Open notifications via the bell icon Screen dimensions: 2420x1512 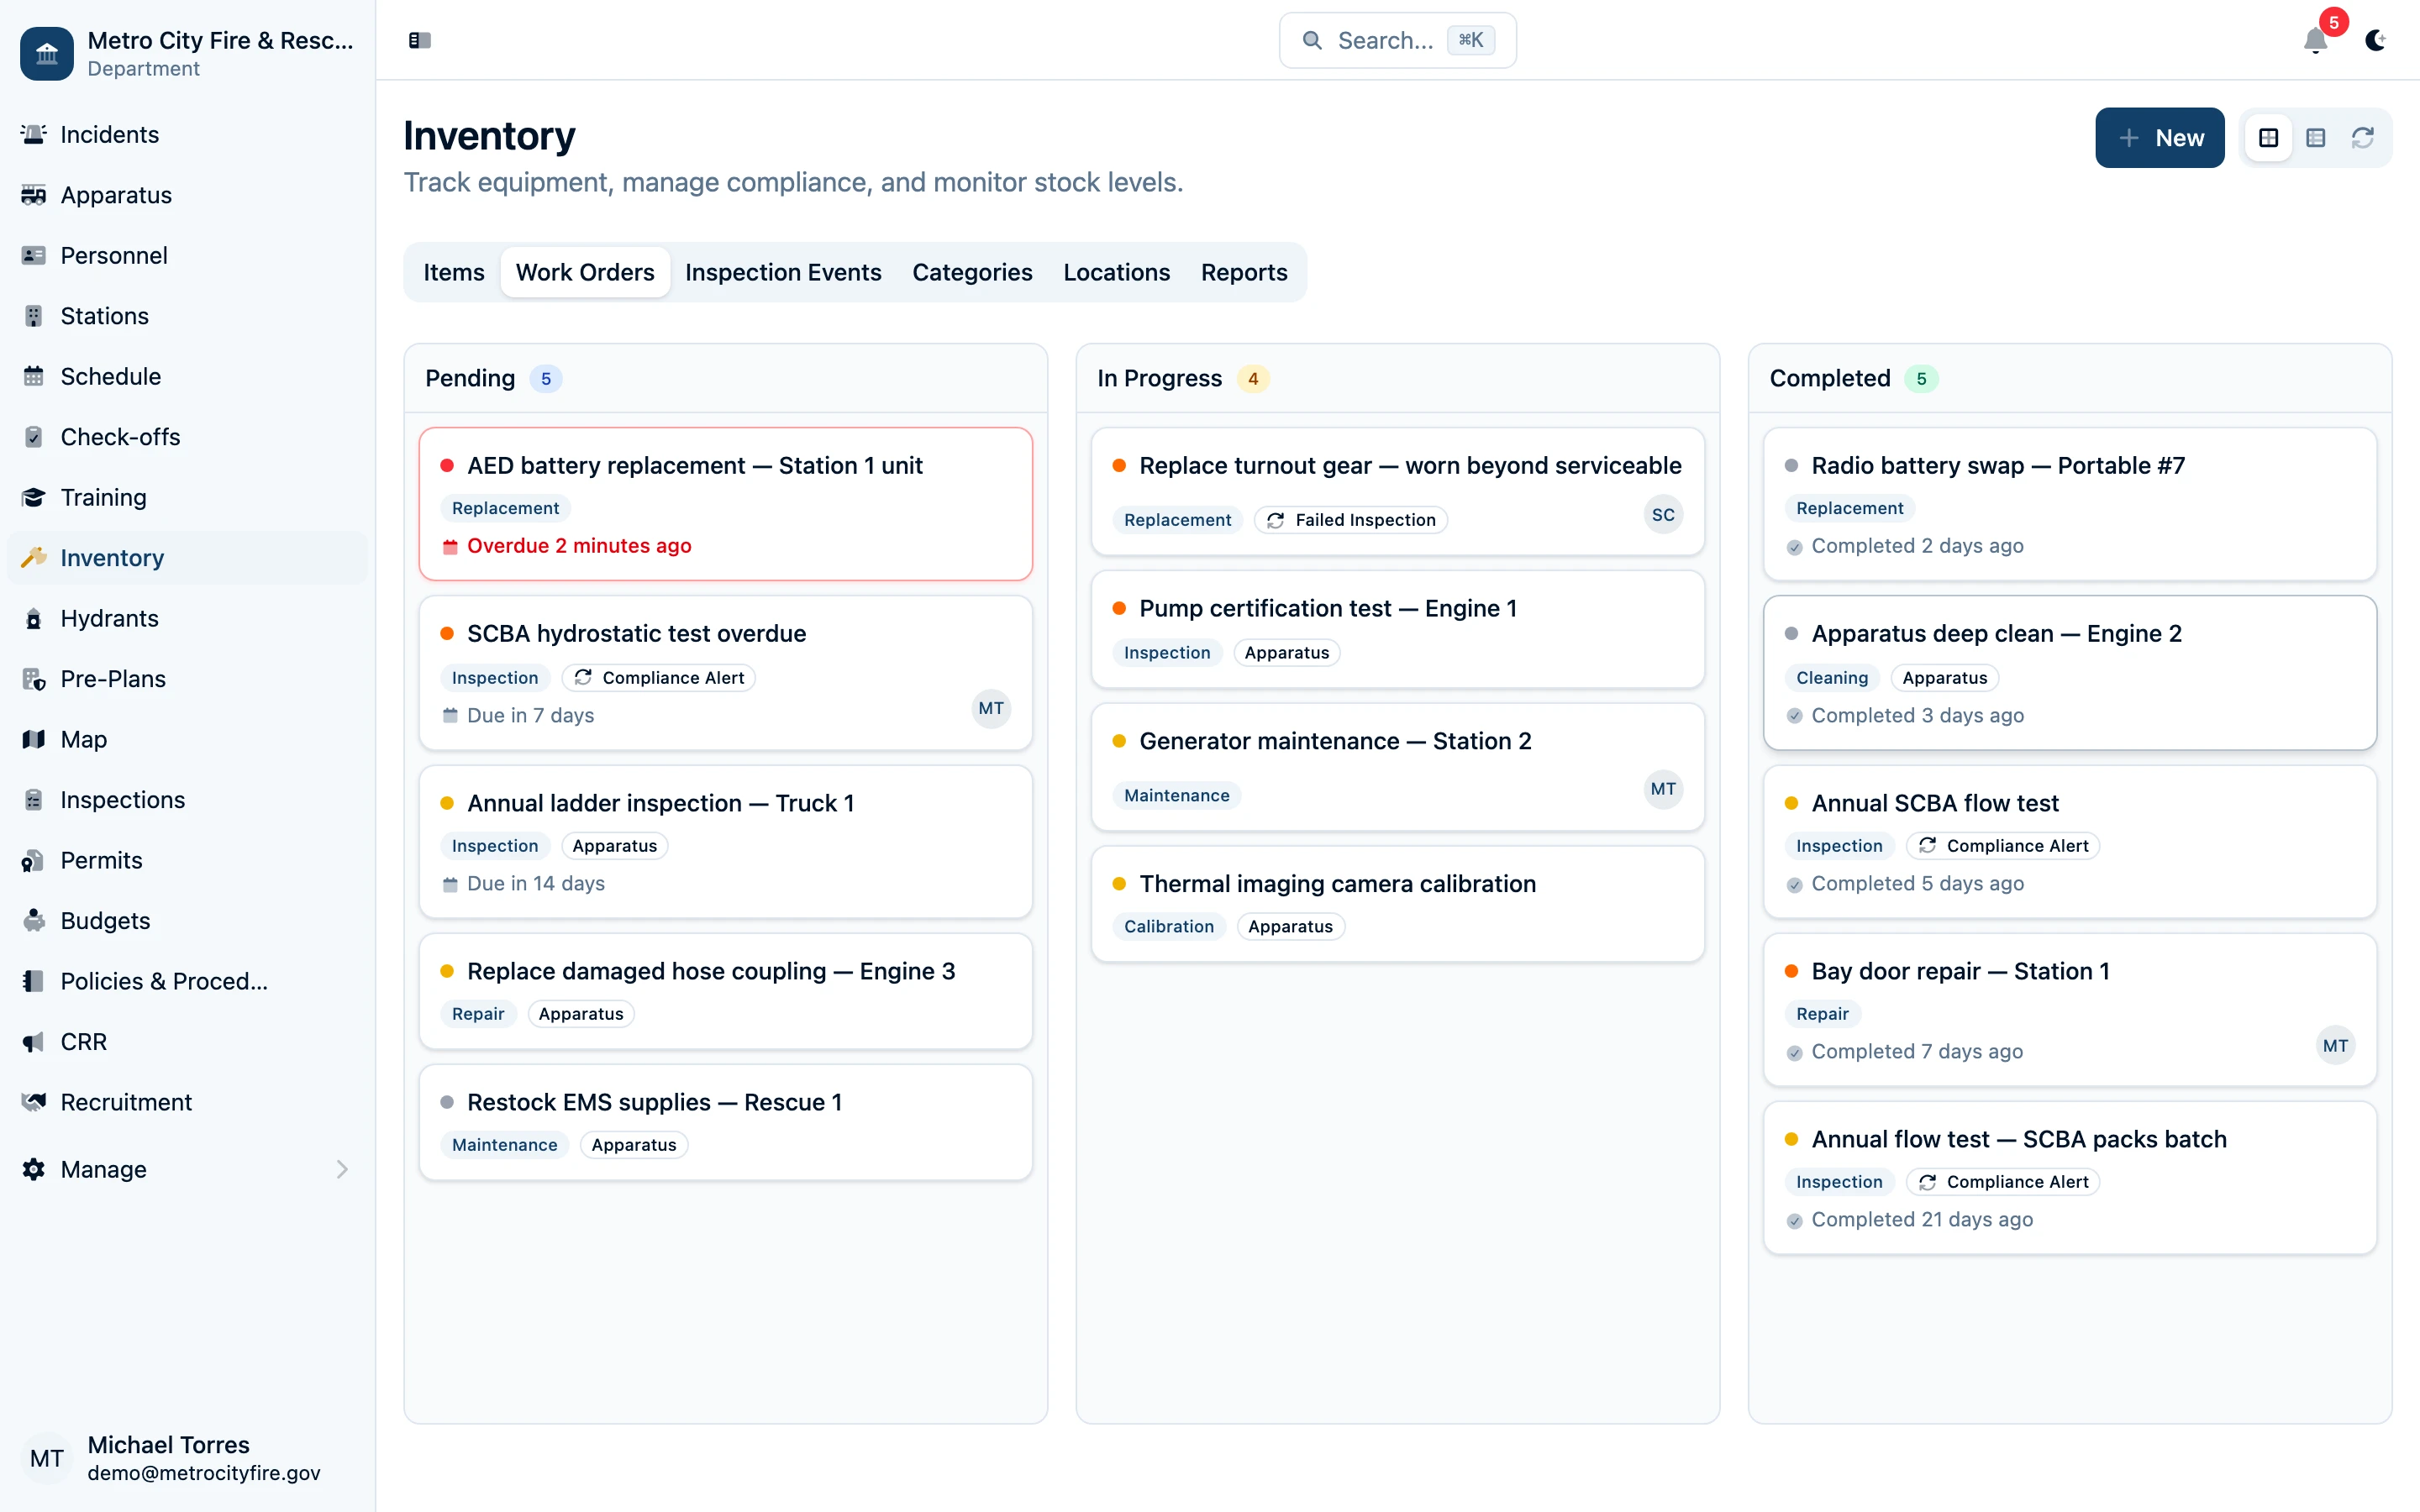2314,42
